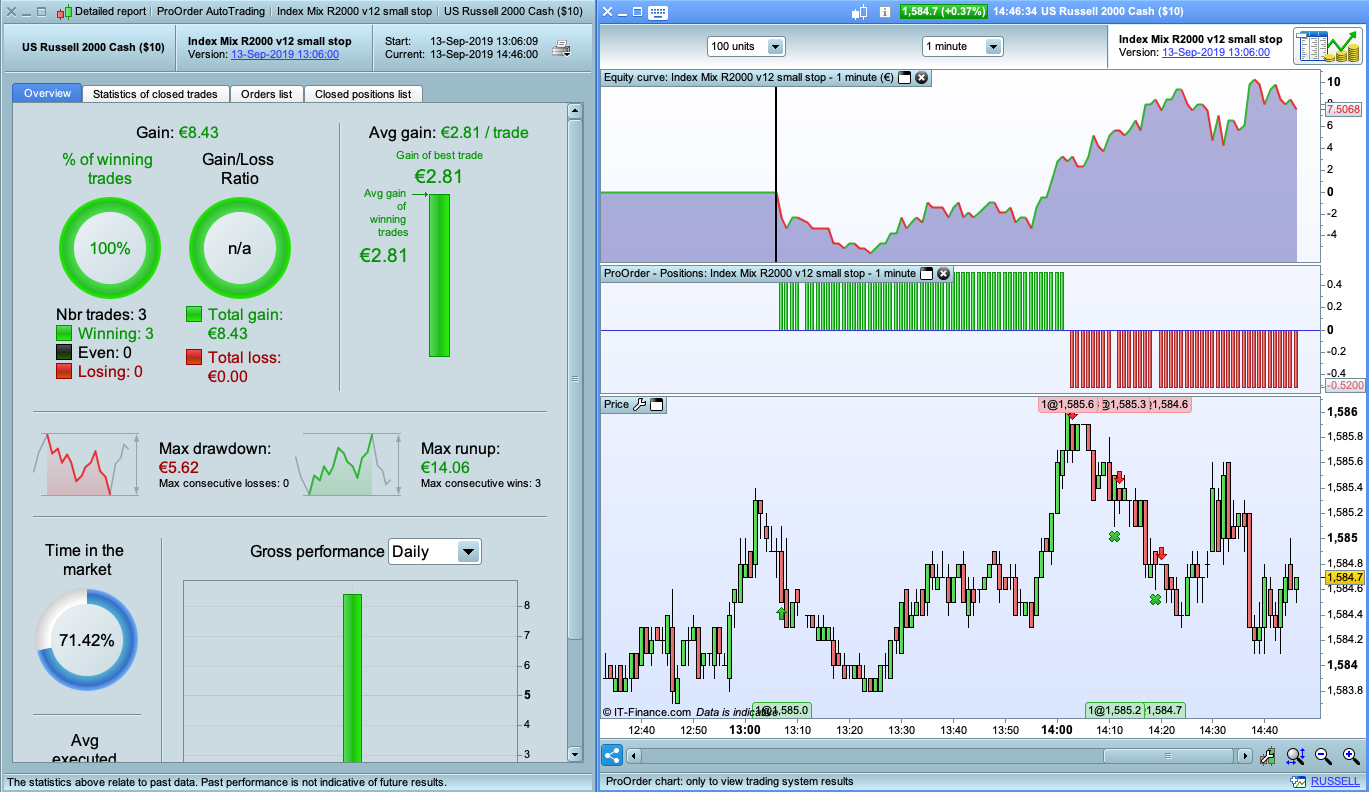
Task: Close the ProOrder Positions panel
Action: 944,273
